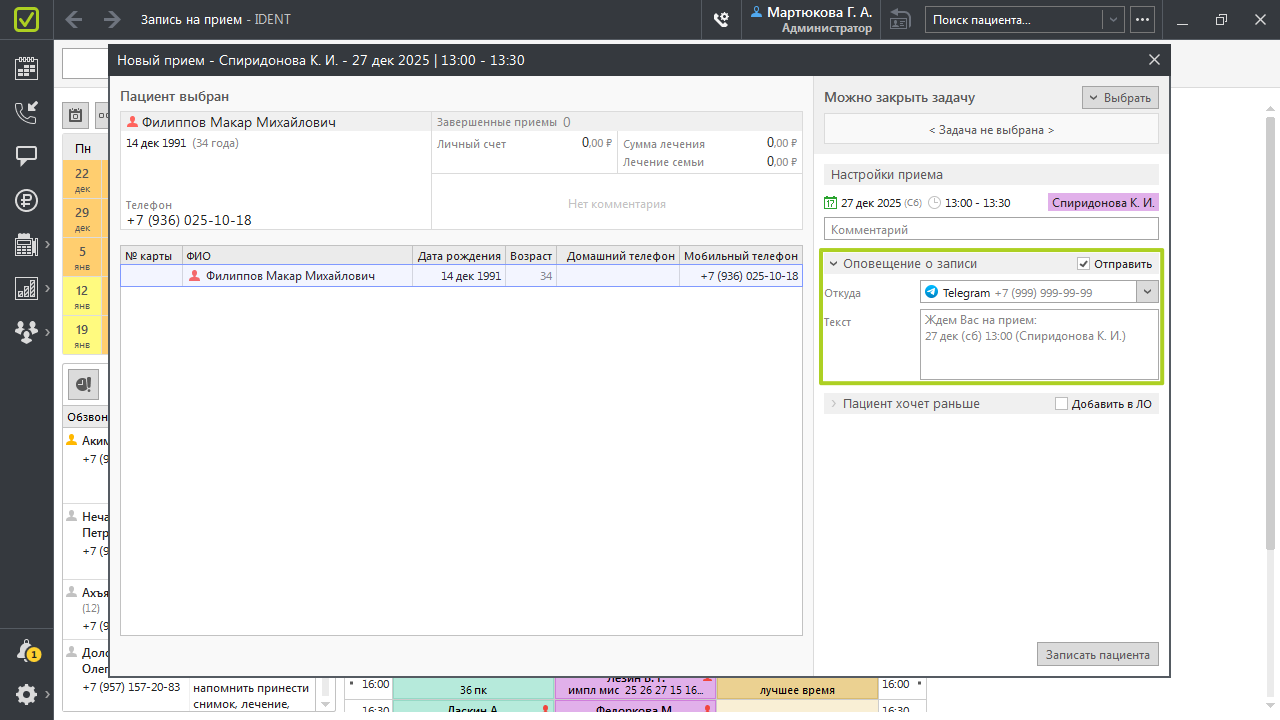Click the Комментарий input field

coord(990,229)
